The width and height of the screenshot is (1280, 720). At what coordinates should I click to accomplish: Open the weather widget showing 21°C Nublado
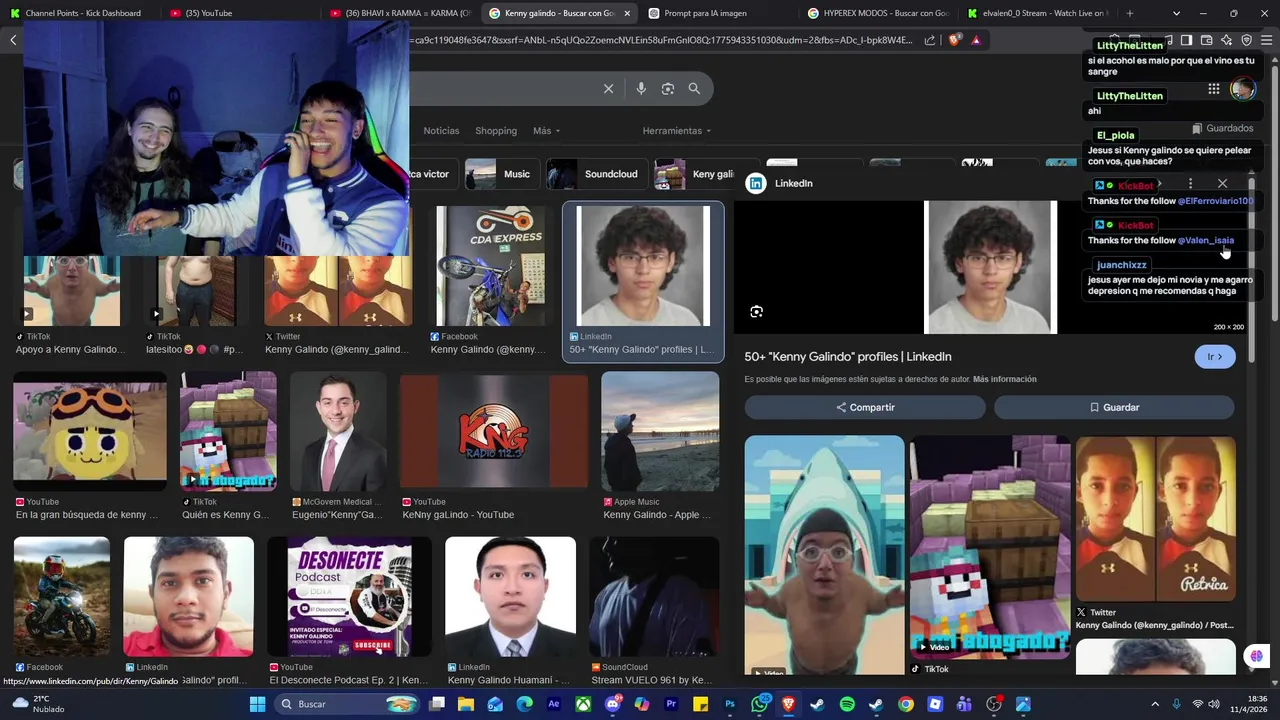click(37, 704)
